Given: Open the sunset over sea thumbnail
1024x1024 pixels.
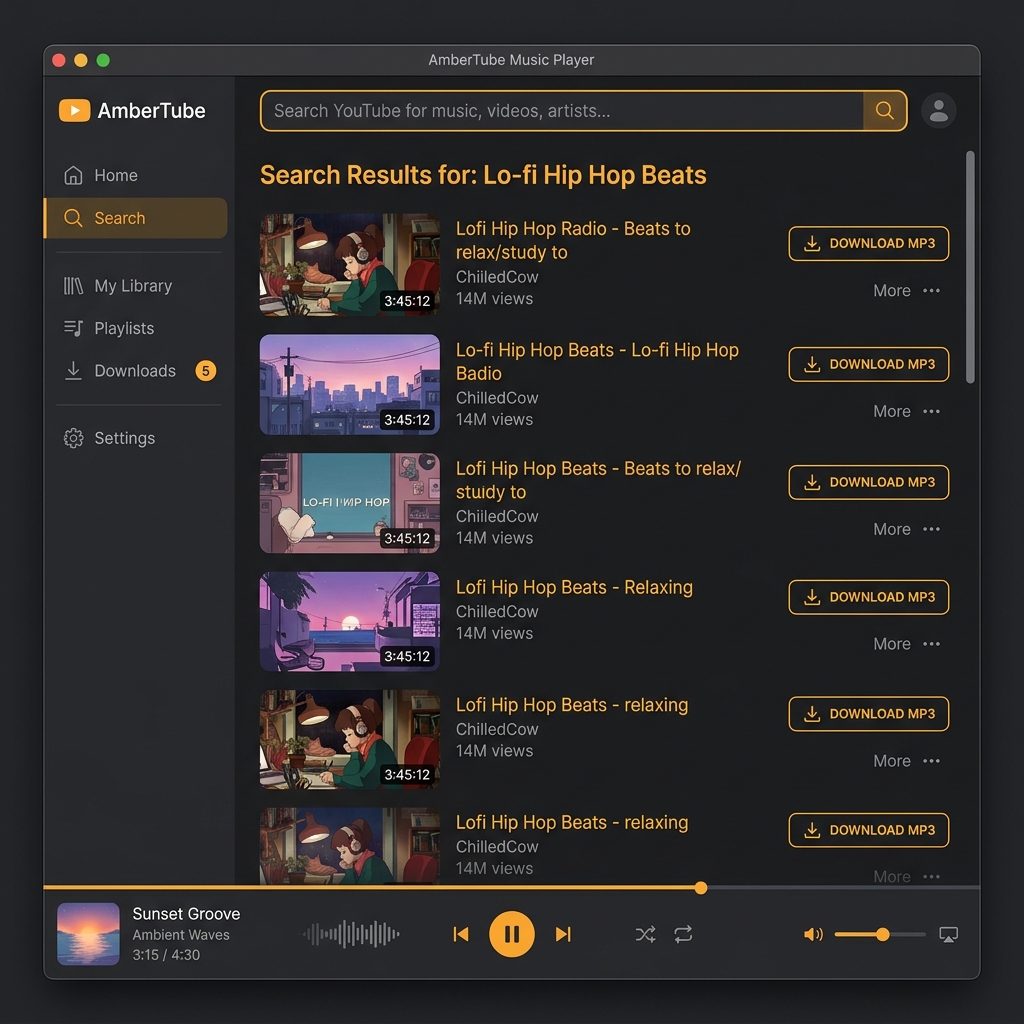Looking at the screenshot, I should [349, 621].
